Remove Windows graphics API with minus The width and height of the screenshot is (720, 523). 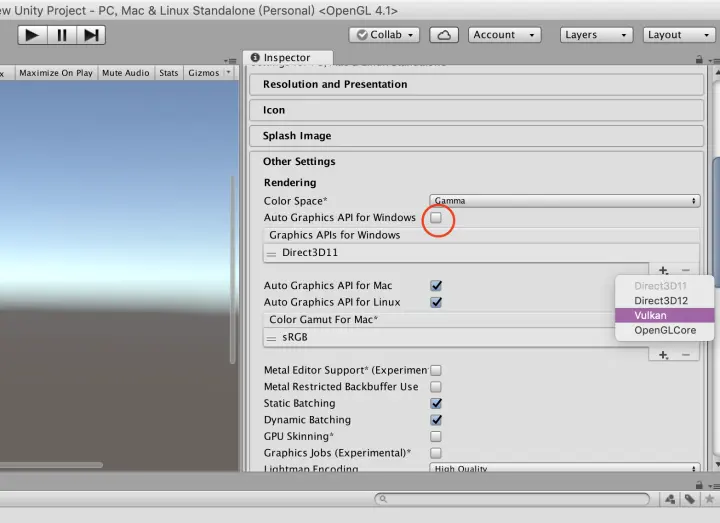coord(686,270)
